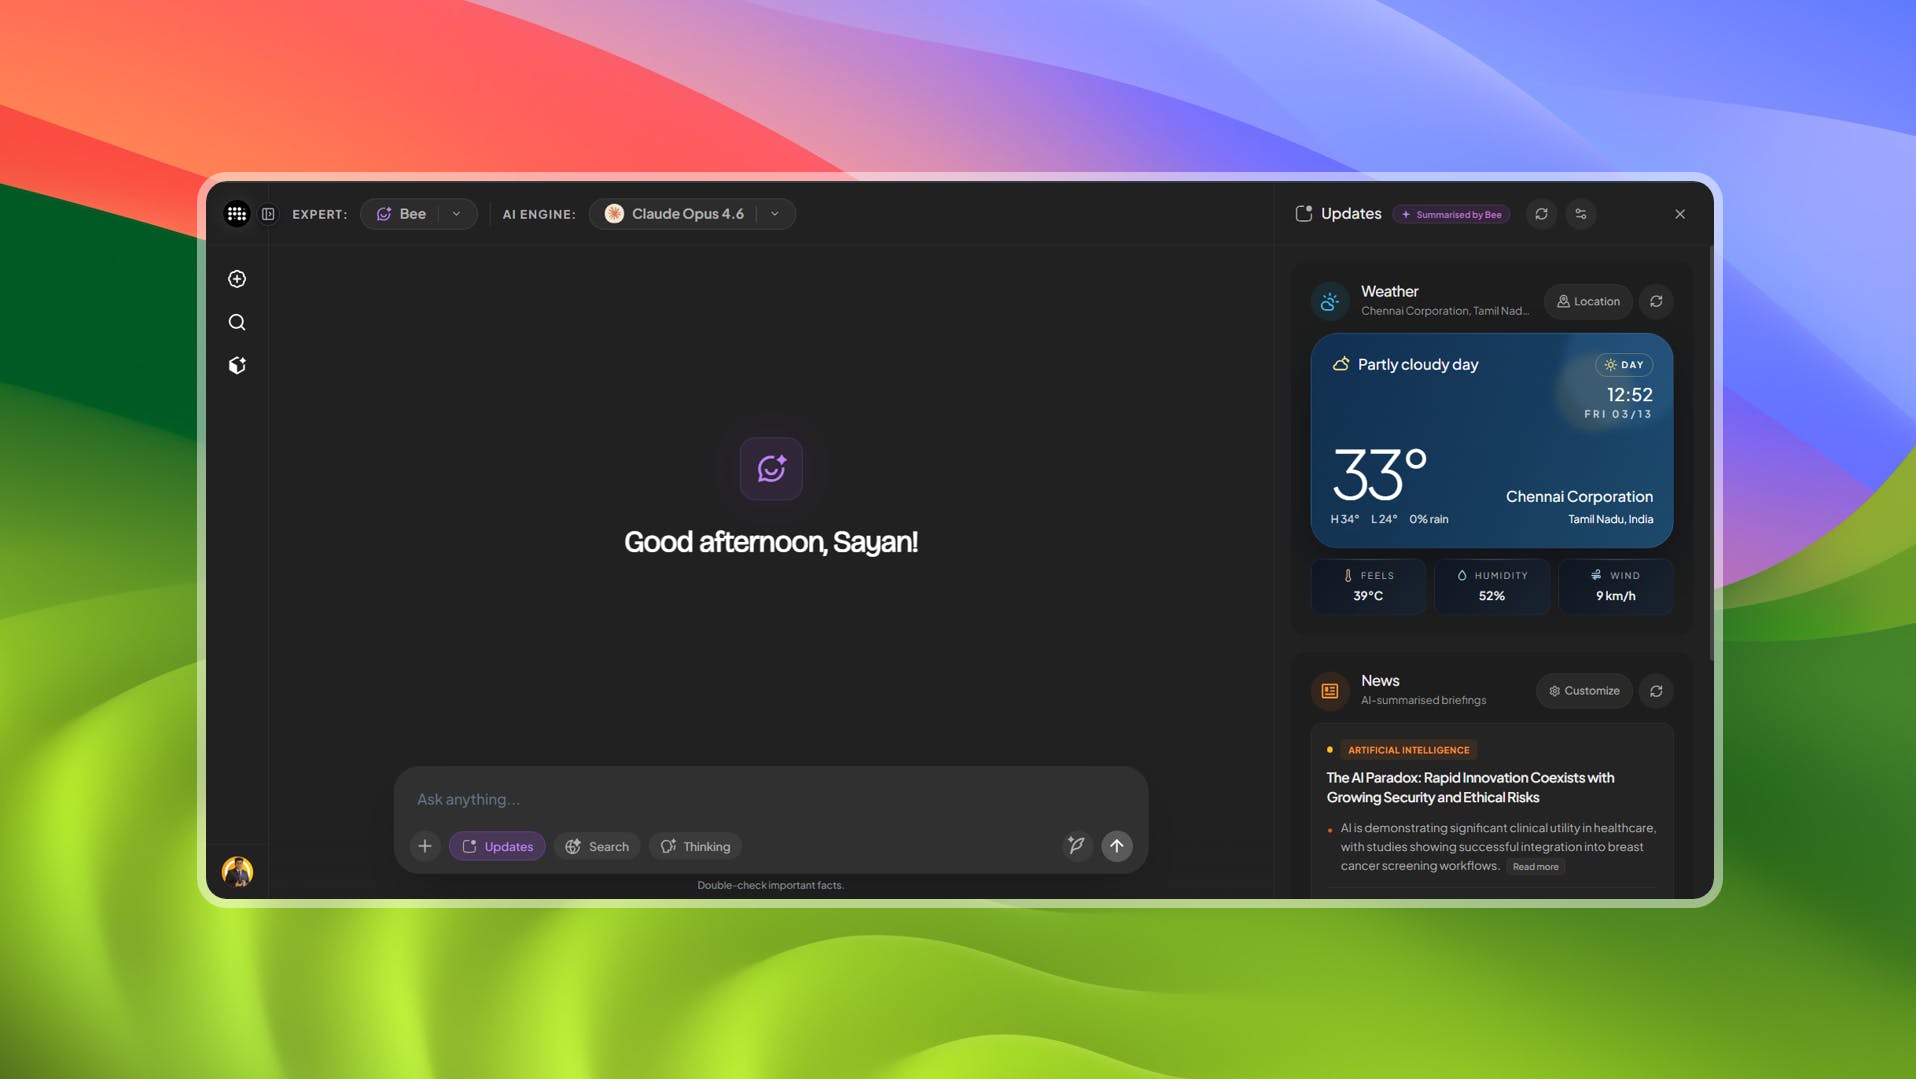Click the Wind 9 km/h tile
Viewport: 1916px width, 1079px height.
pos(1616,586)
